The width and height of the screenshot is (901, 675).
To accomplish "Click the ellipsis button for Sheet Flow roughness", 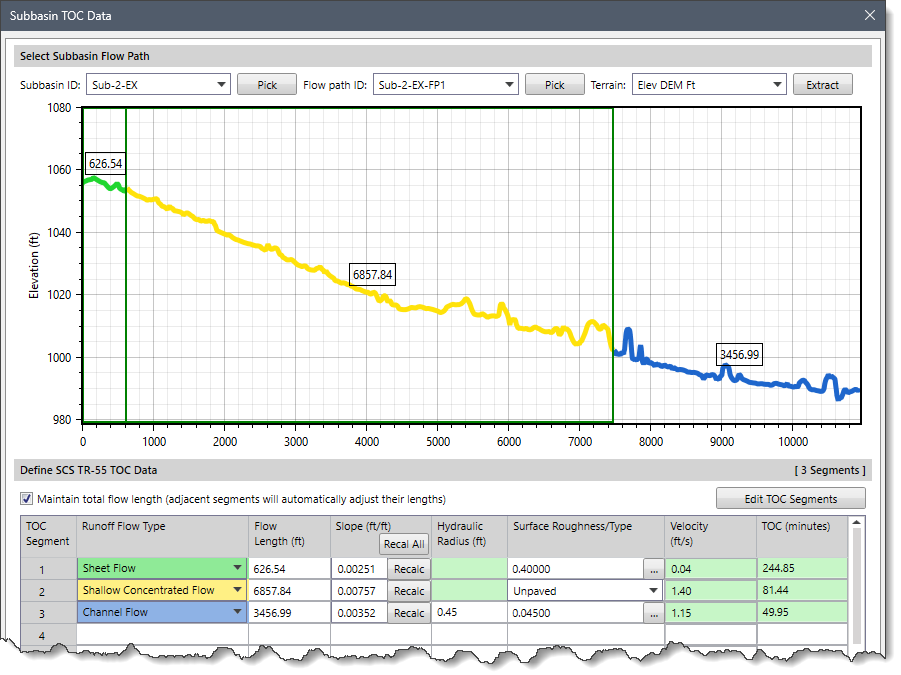I will point(653,569).
